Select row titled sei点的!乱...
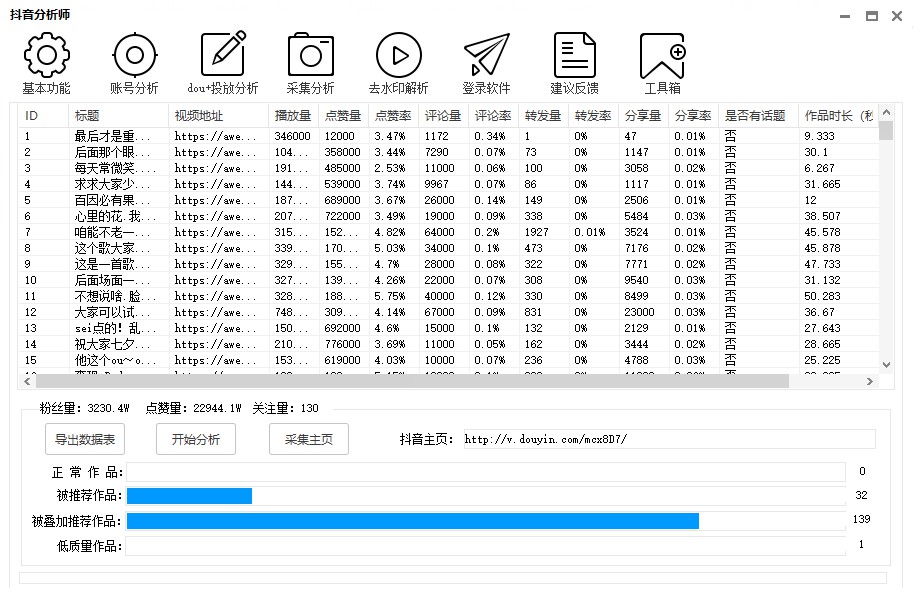This screenshot has height=589, width=914. (x=448, y=328)
